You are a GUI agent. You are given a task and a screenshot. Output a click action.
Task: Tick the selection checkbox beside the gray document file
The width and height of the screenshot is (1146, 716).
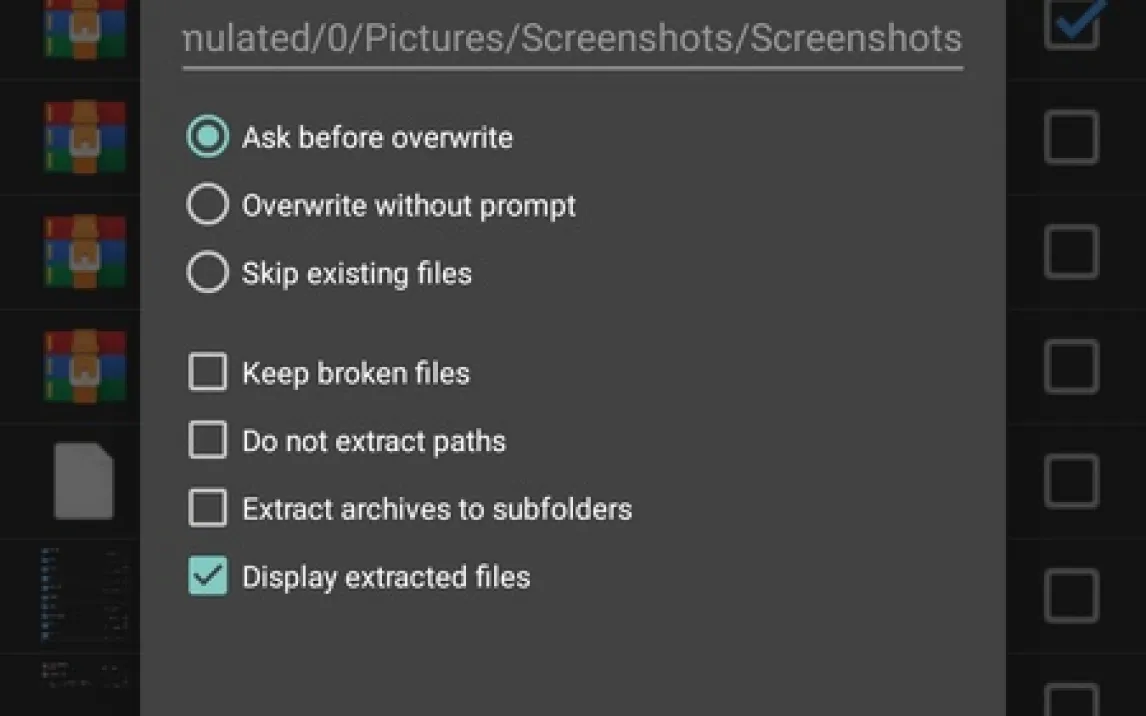pyautogui.click(x=1071, y=481)
